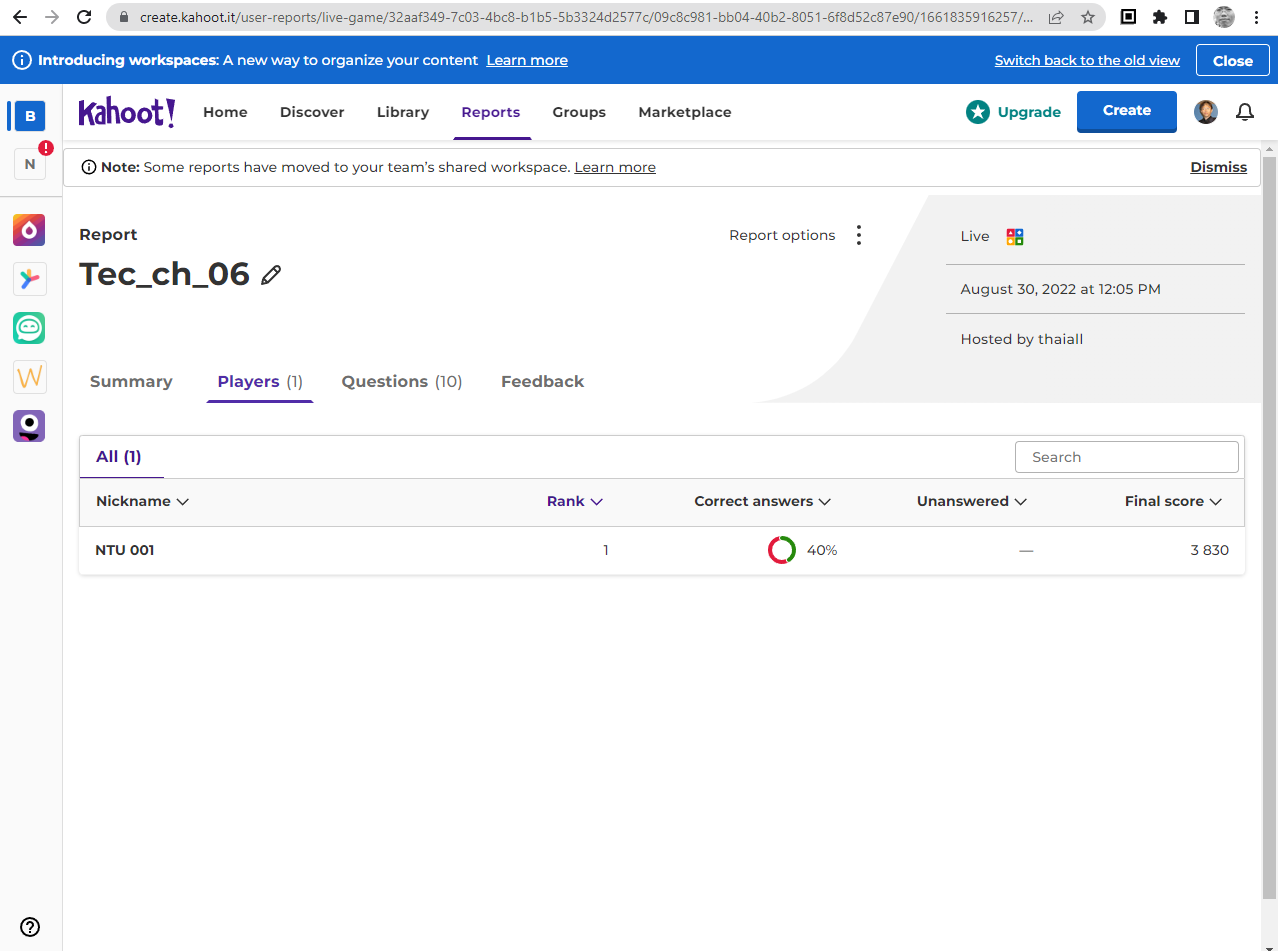The image size is (1278, 951).
Task: Switch to the Questions tab
Action: 401,381
